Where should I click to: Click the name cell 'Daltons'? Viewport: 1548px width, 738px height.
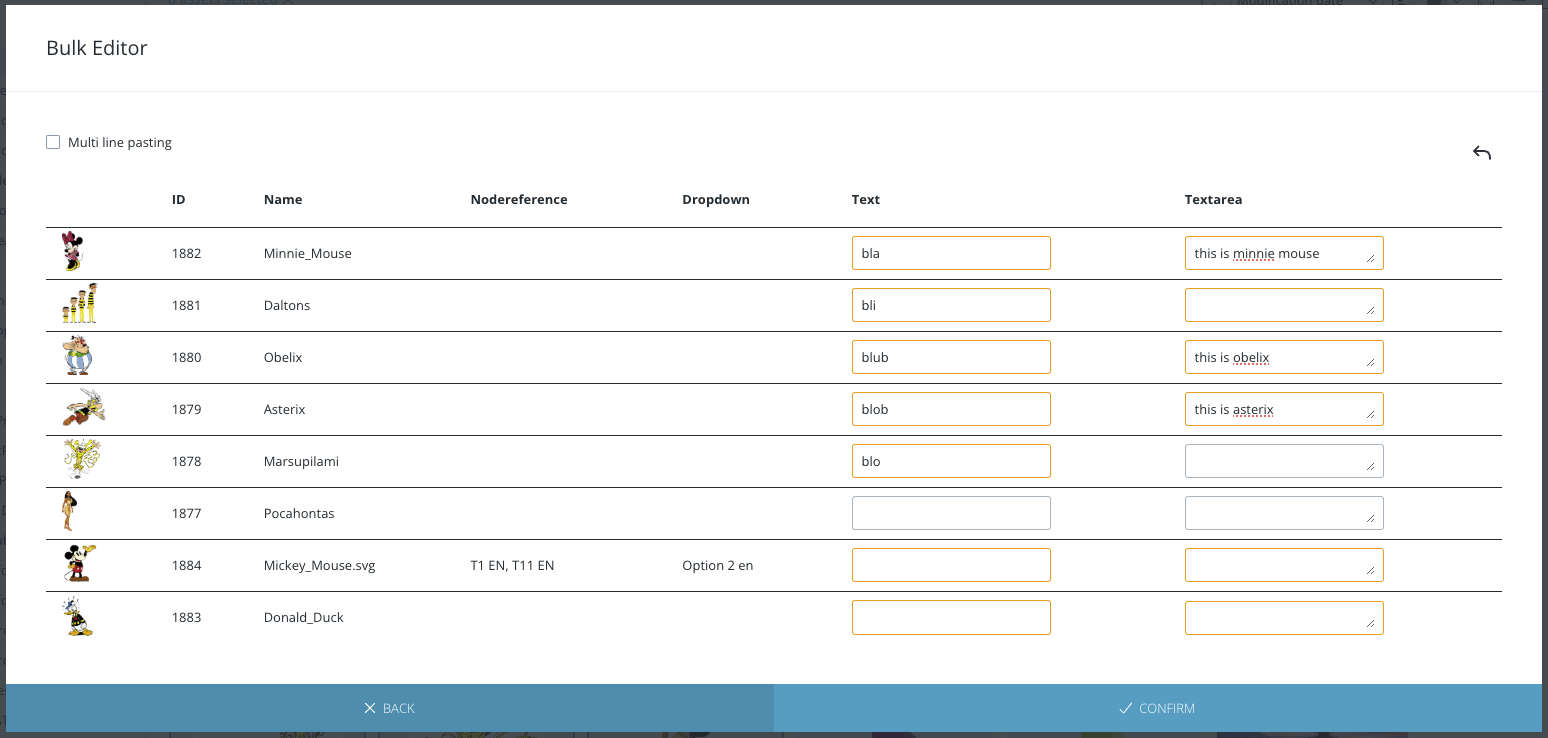[x=287, y=305]
